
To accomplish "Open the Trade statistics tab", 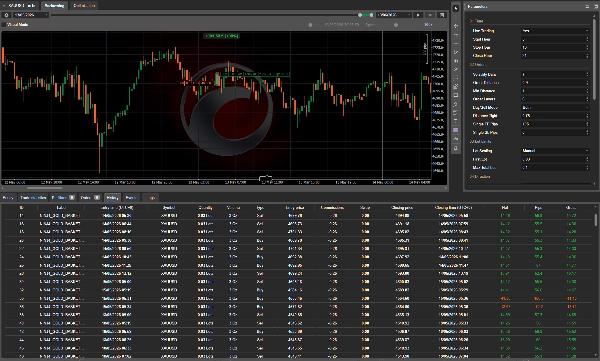I will point(33,198).
